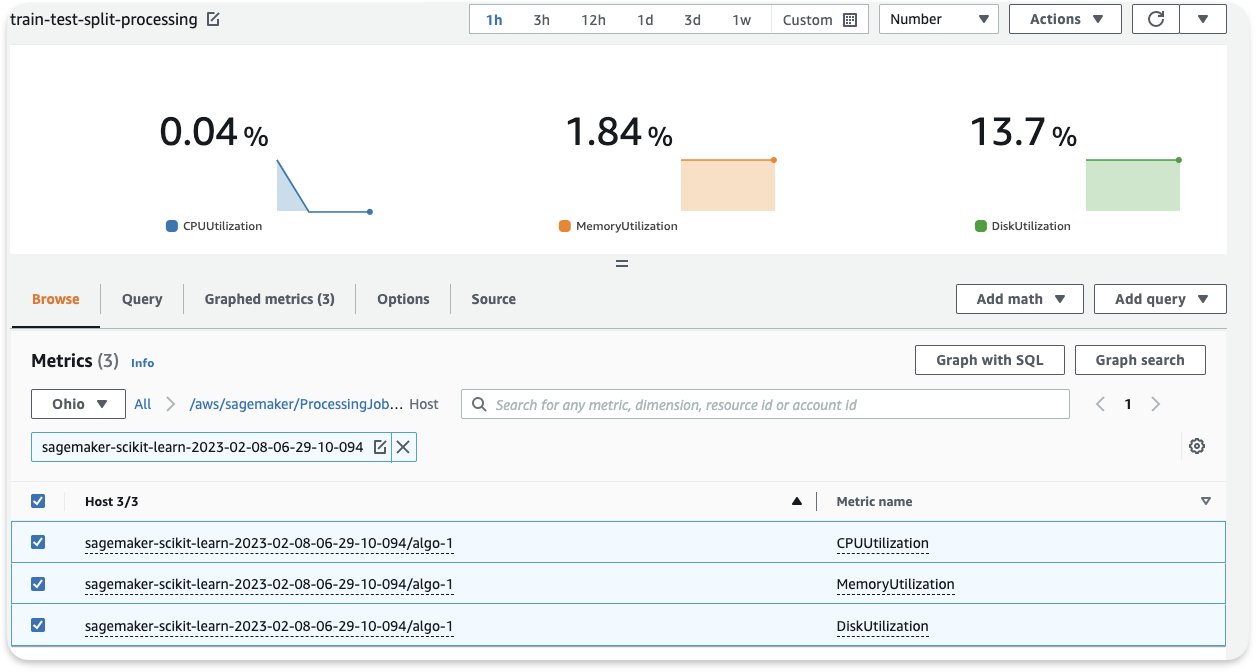Image resolution: width=1256 pixels, height=672 pixels.
Task: Click the All breadcrumb link
Action: coord(143,404)
